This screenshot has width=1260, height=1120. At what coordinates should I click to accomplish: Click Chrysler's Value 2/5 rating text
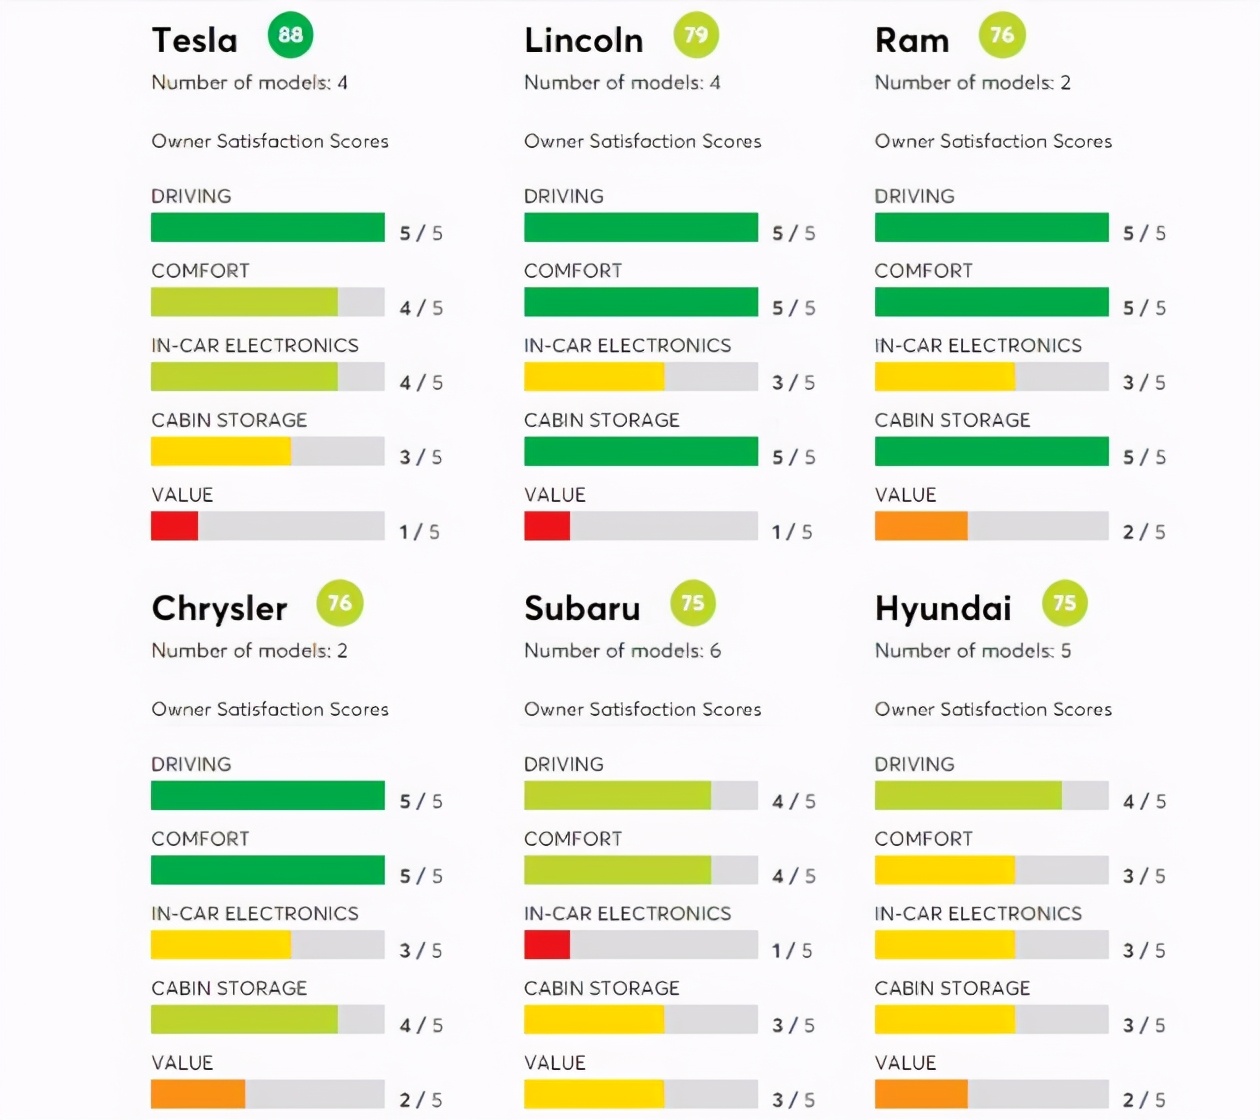click(420, 1100)
